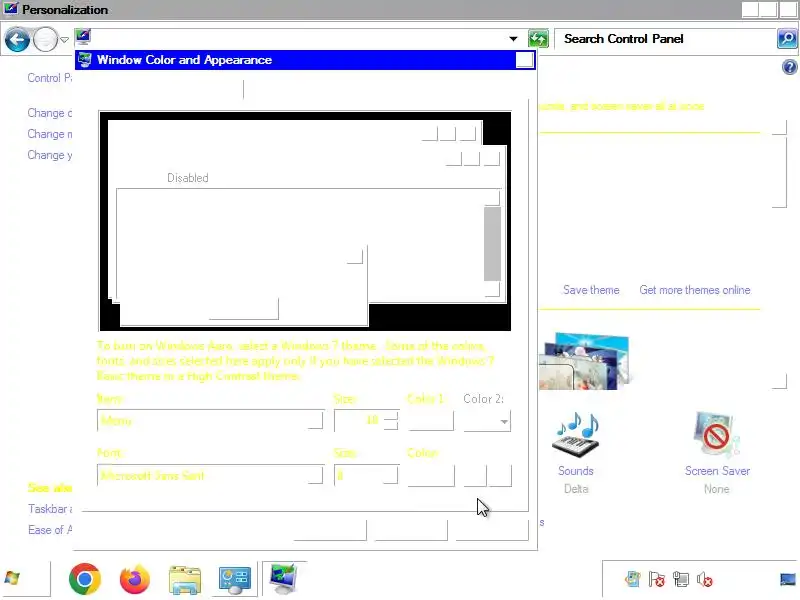This screenshot has height=600, width=800.
Task: Click the search magnifier icon
Action: [x=787, y=39]
